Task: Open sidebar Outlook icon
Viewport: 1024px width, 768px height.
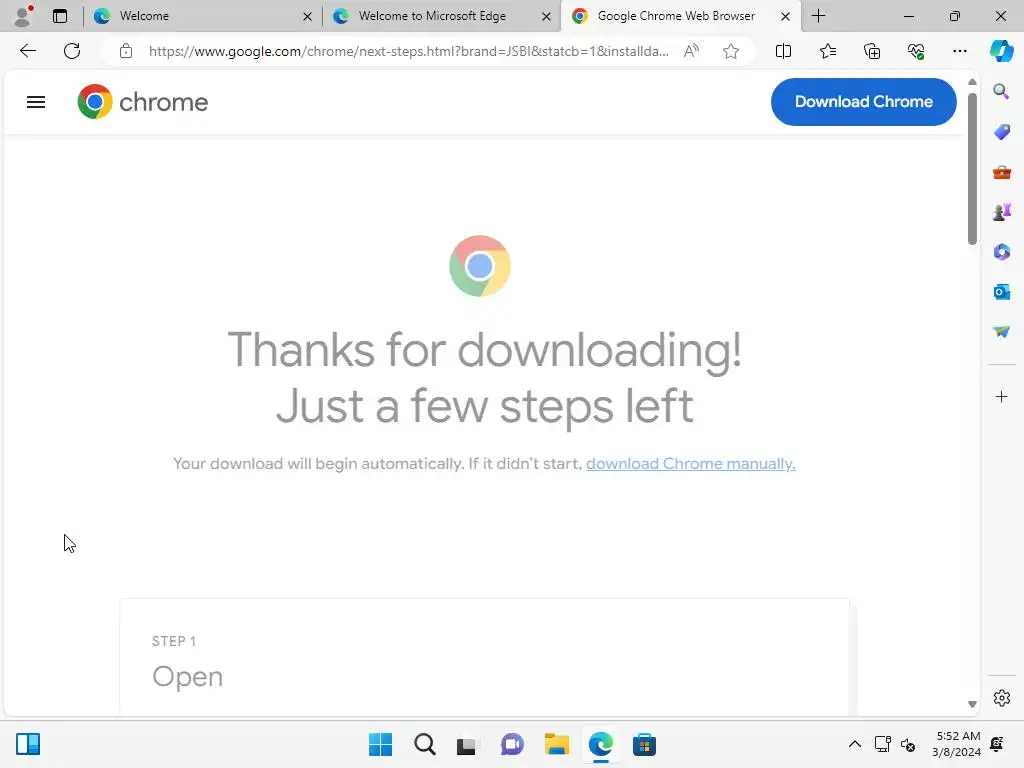Action: click(1001, 291)
